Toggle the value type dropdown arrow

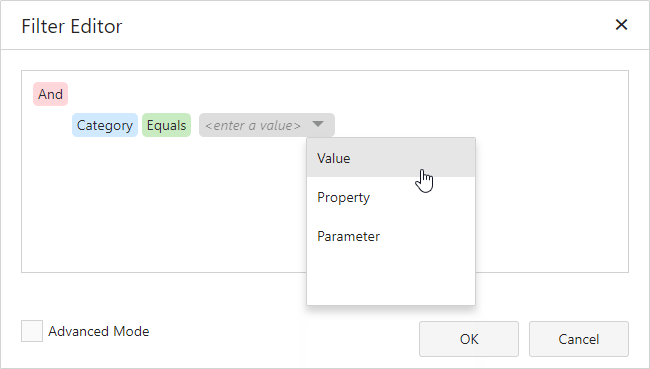[x=318, y=124]
